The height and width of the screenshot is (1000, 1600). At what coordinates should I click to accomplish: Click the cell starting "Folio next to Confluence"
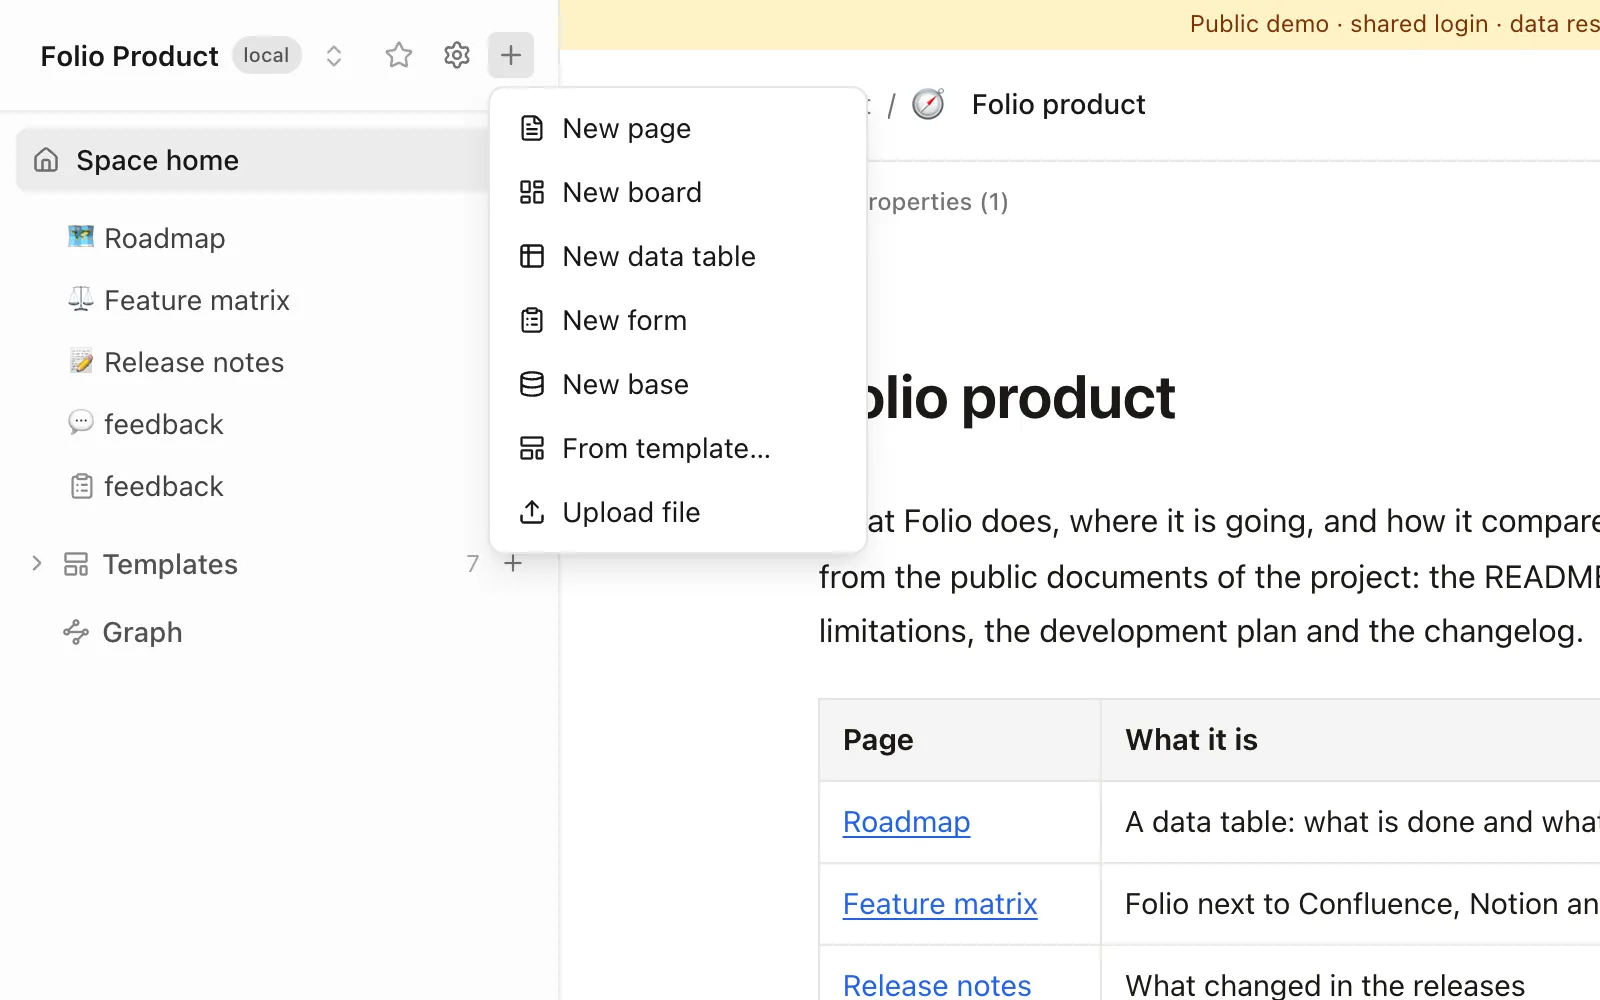click(1351, 904)
